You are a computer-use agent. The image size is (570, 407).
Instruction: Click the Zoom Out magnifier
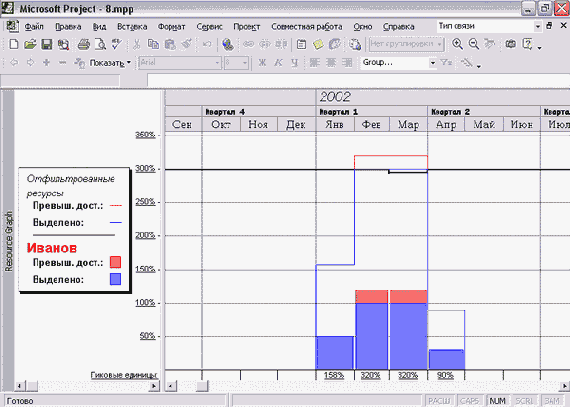coord(473,44)
